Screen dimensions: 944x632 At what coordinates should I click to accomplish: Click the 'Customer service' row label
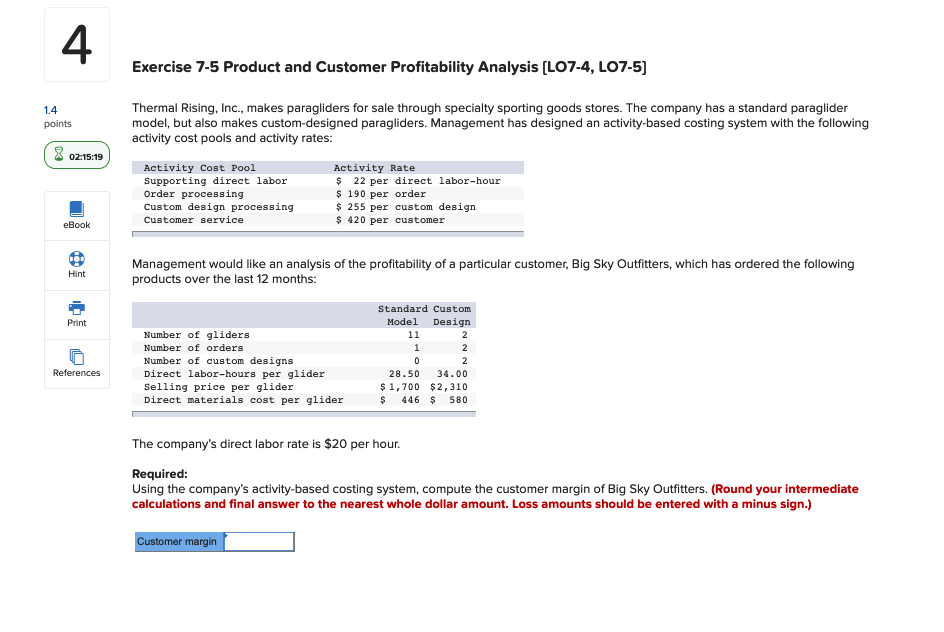click(193, 220)
